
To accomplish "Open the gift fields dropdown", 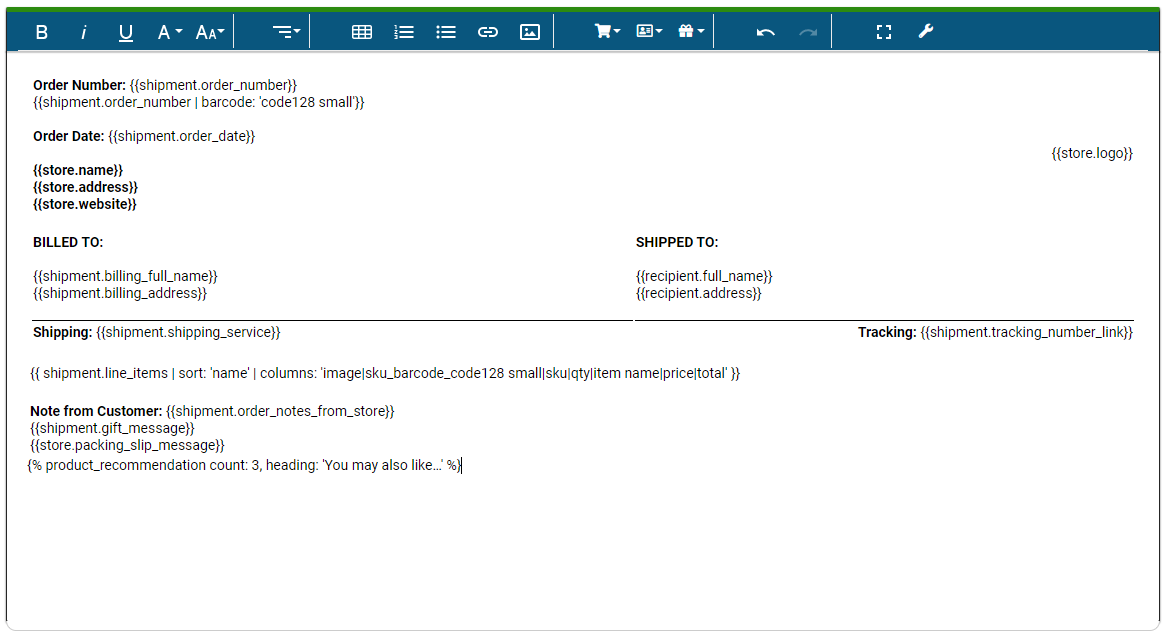I will coord(691,32).
